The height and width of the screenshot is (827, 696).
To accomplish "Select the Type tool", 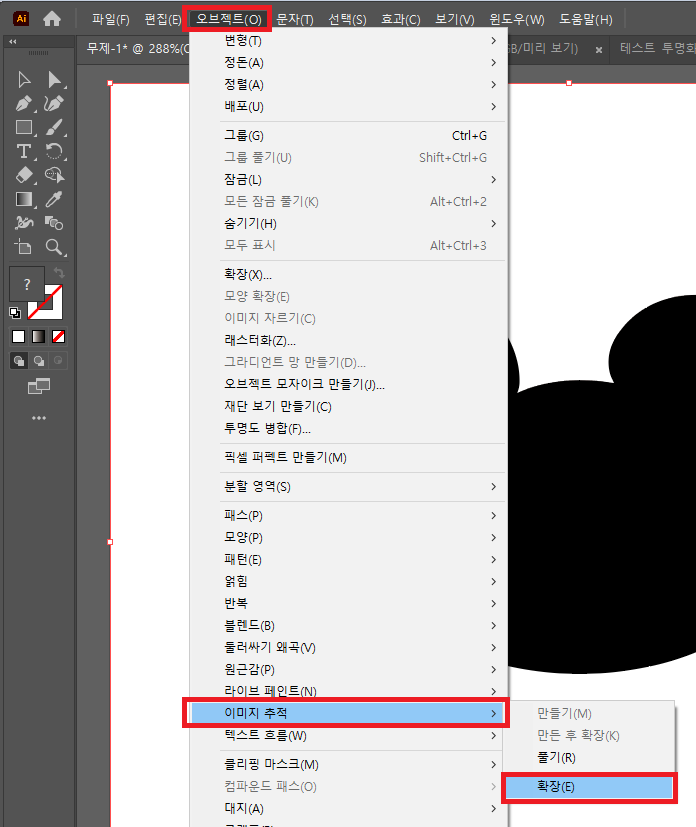I will tap(24, 151).
